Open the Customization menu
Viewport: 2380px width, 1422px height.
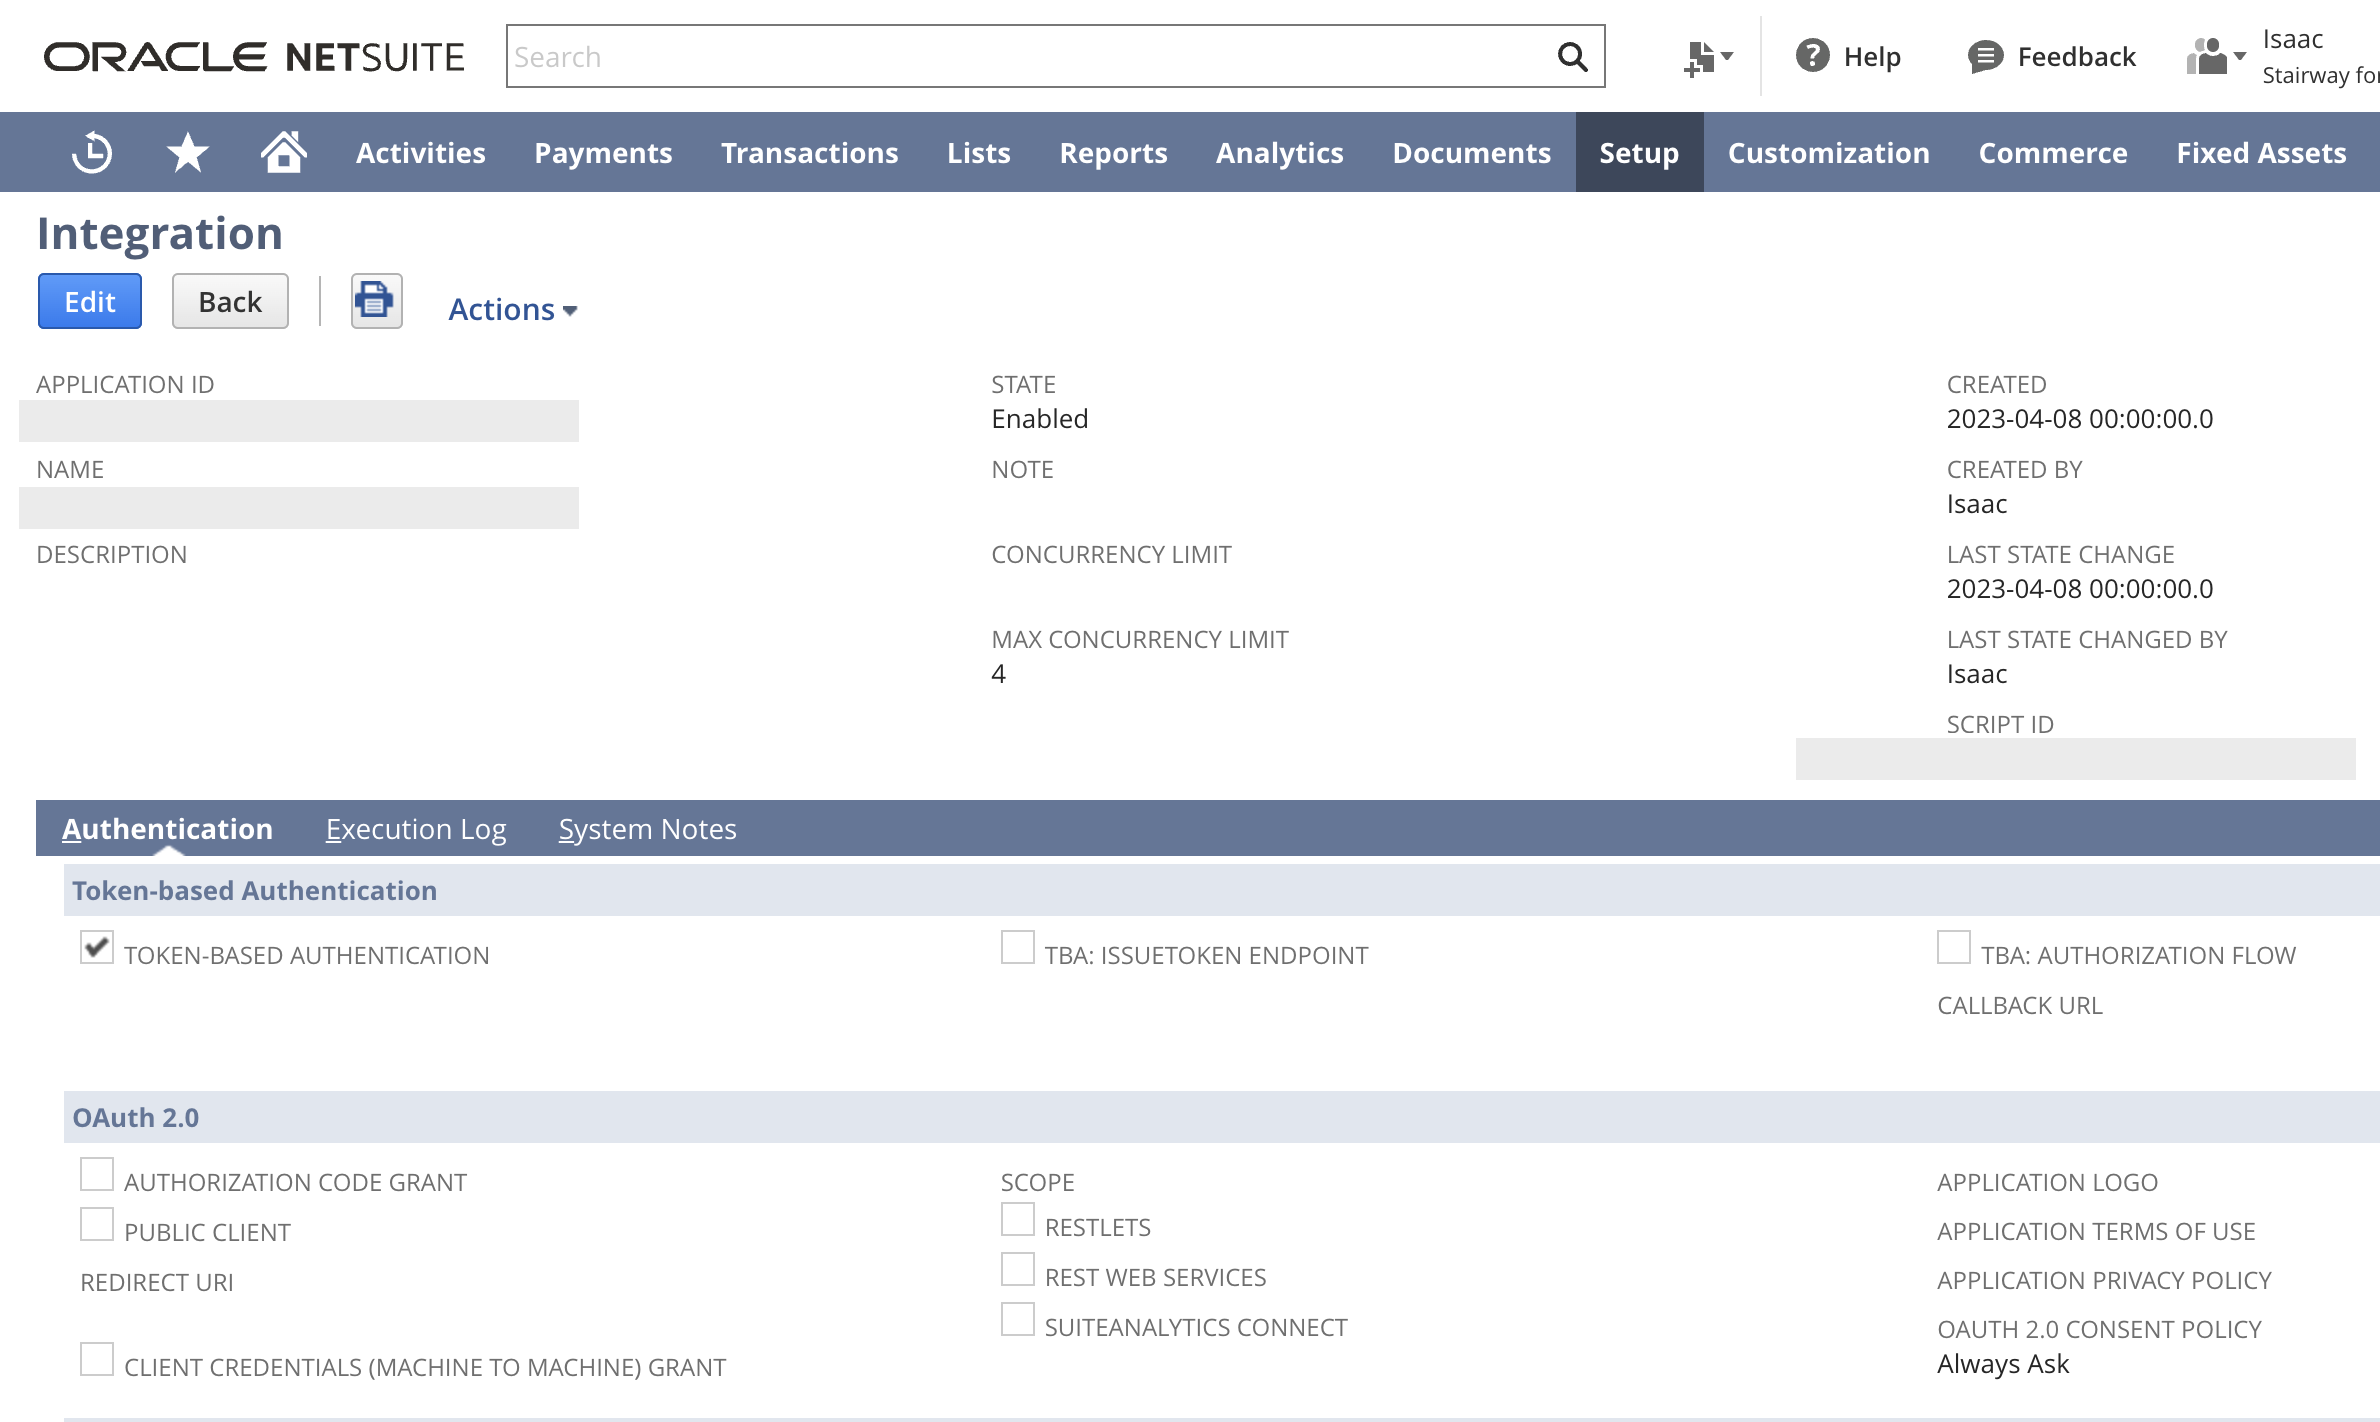1828,153
